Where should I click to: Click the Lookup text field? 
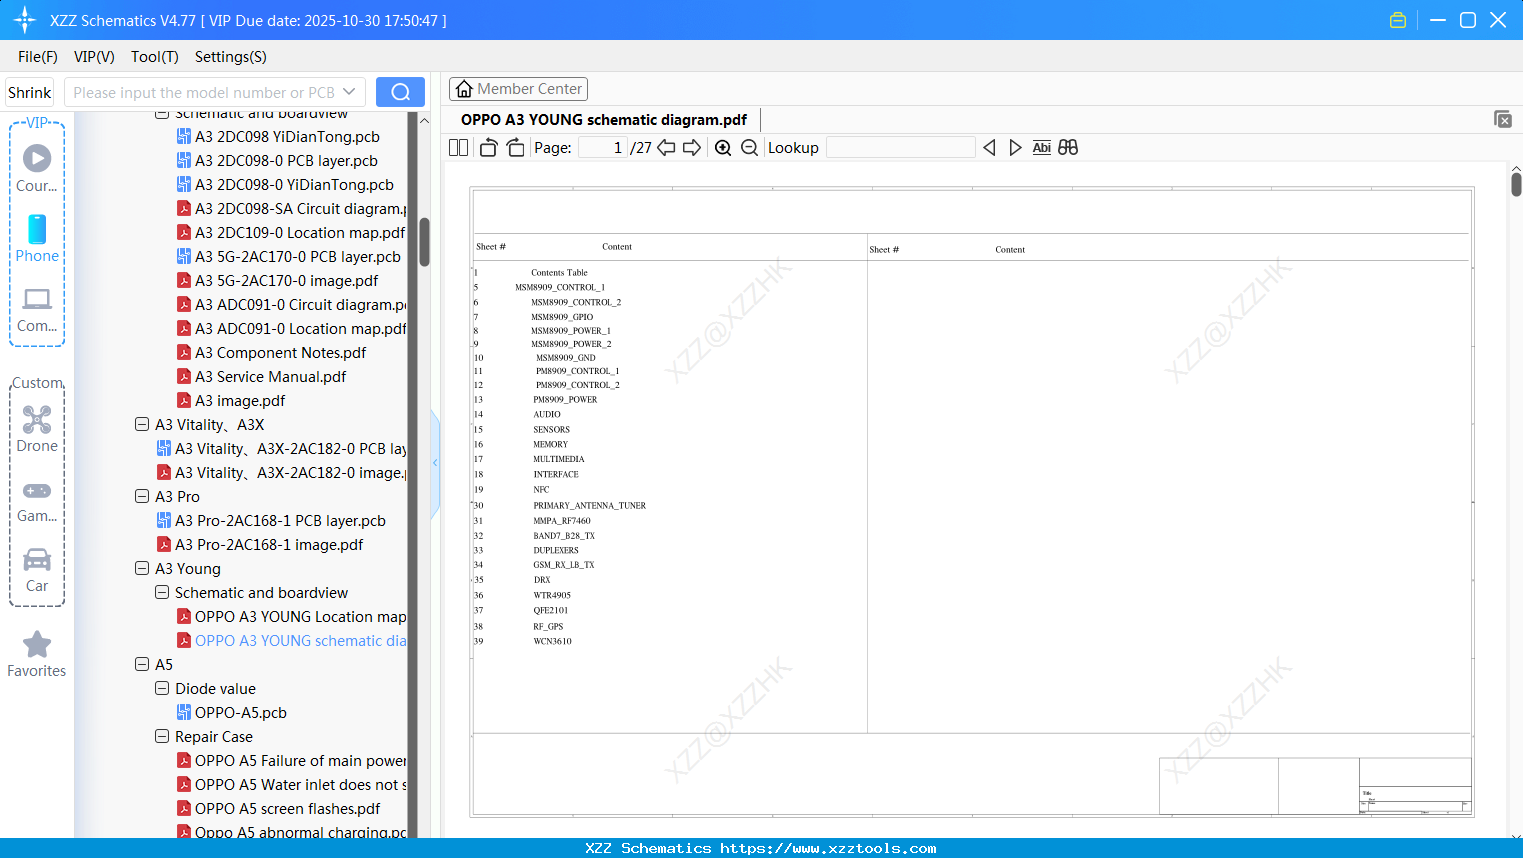(x=901, y=148)
